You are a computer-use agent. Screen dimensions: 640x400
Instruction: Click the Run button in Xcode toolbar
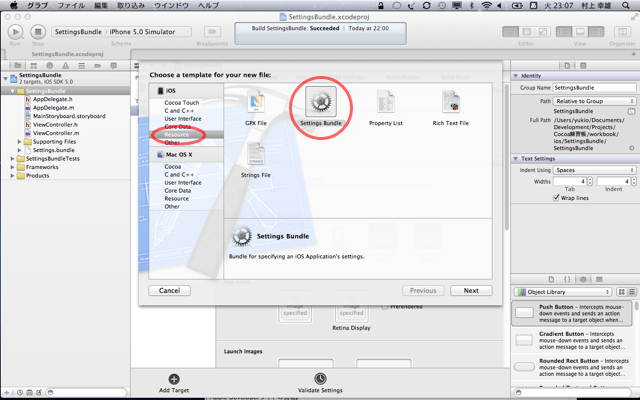coord(15,32)
